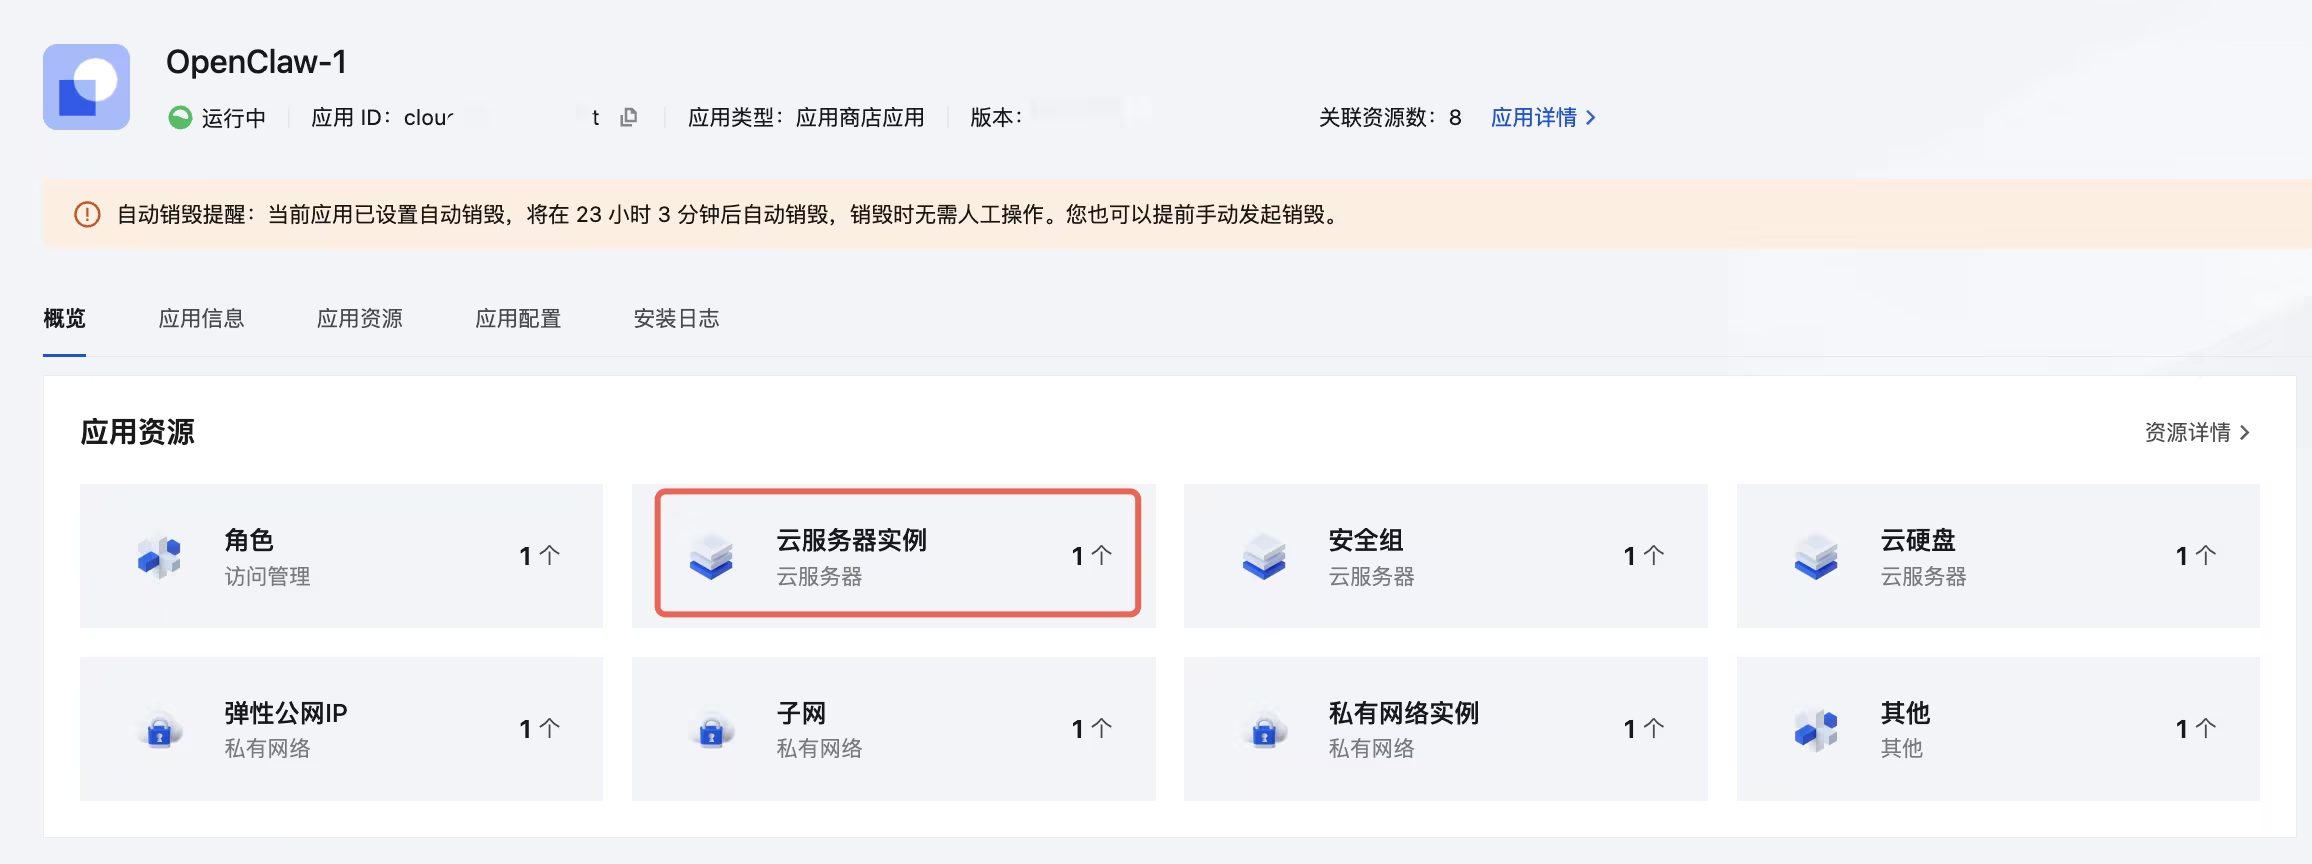Click the 子网 subnet lock icon
The height and width of the screenshot is (864, 2312).
(712, 730)
